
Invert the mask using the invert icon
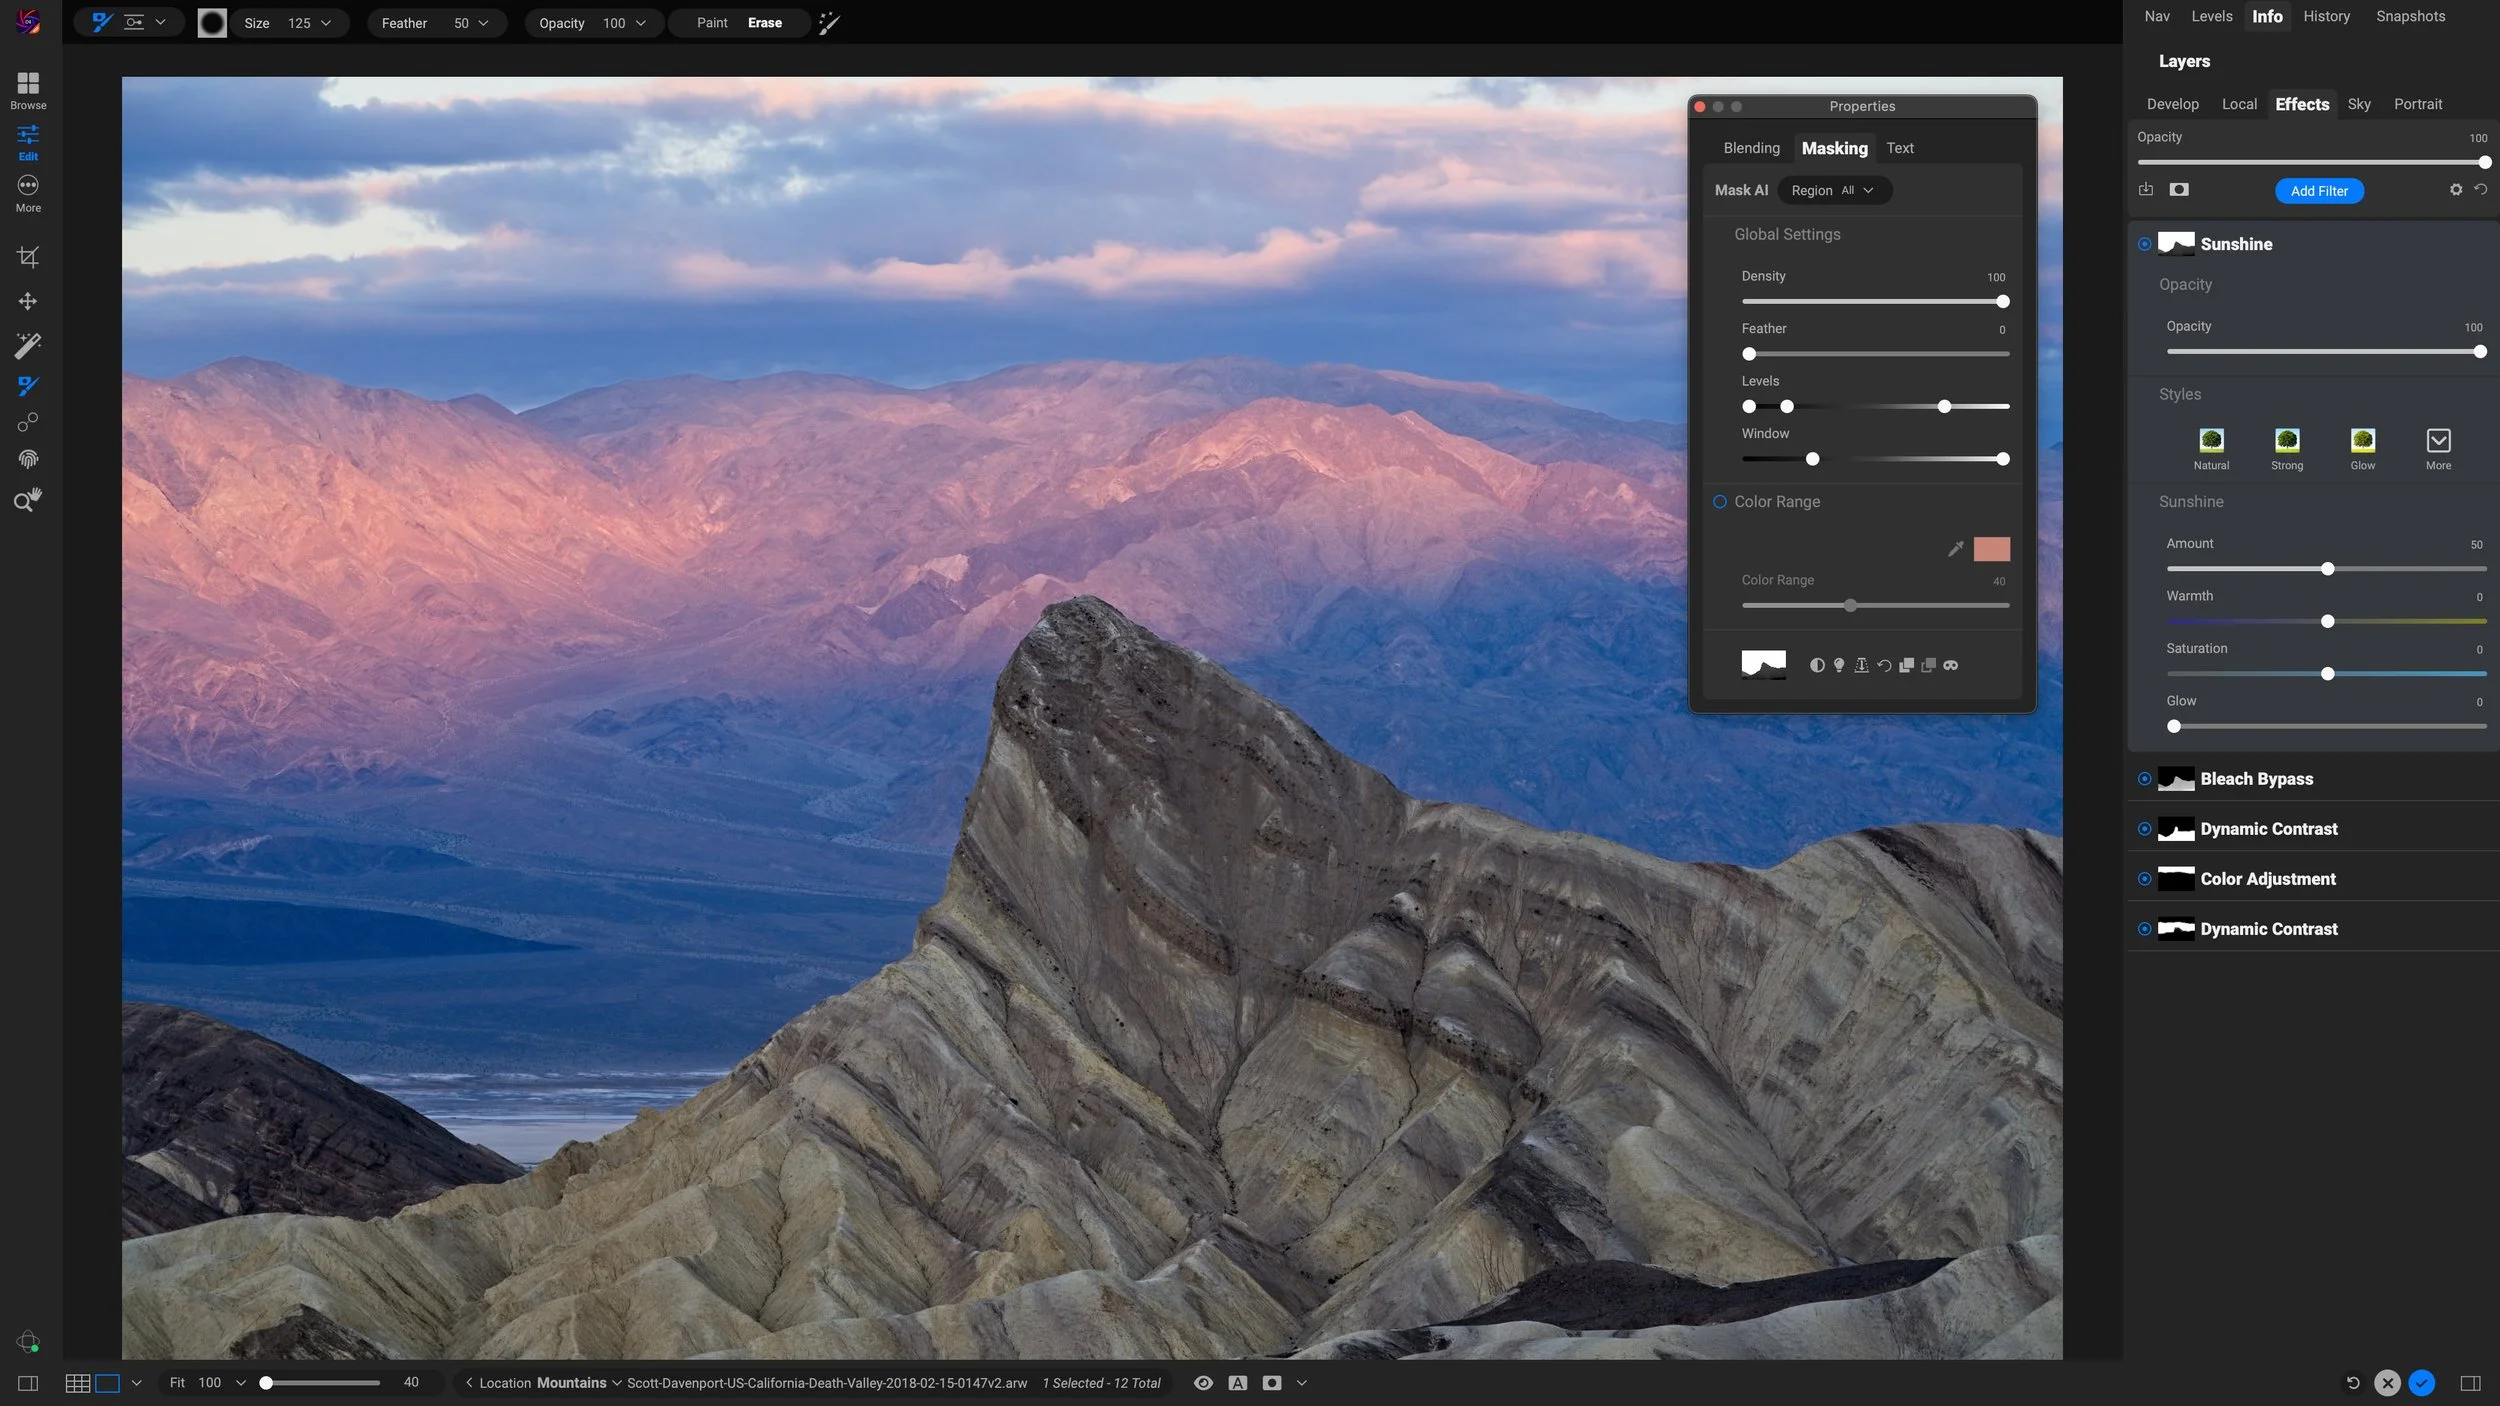1817,665
